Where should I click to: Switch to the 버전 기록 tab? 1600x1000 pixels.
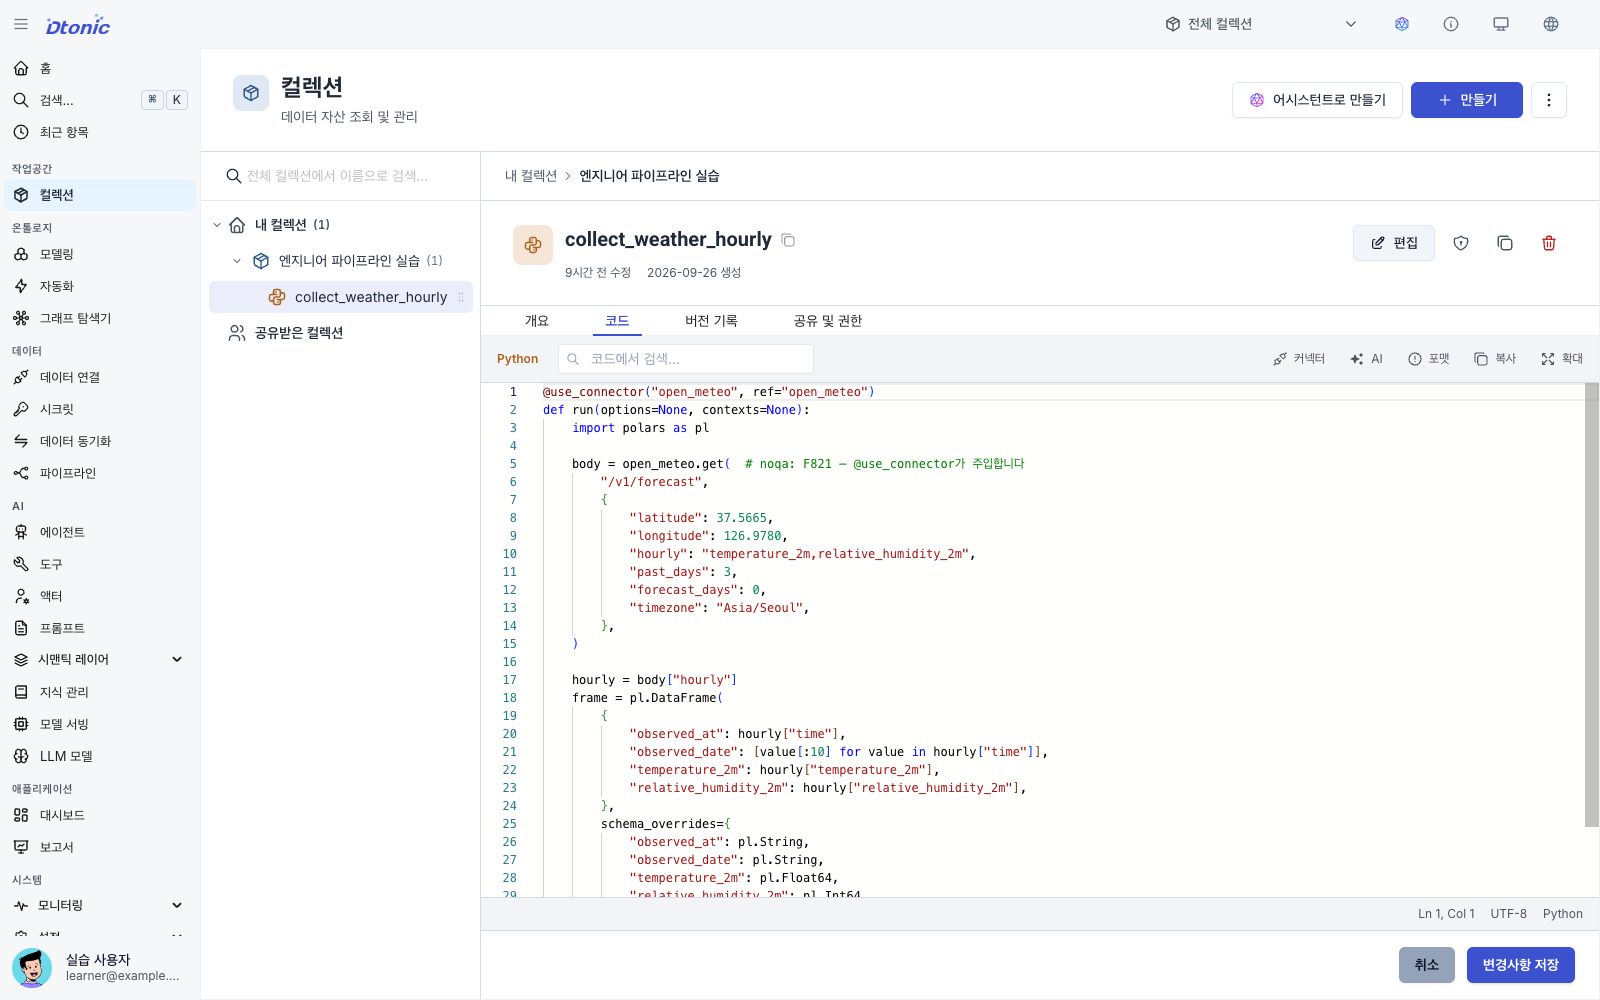[711, 321]
